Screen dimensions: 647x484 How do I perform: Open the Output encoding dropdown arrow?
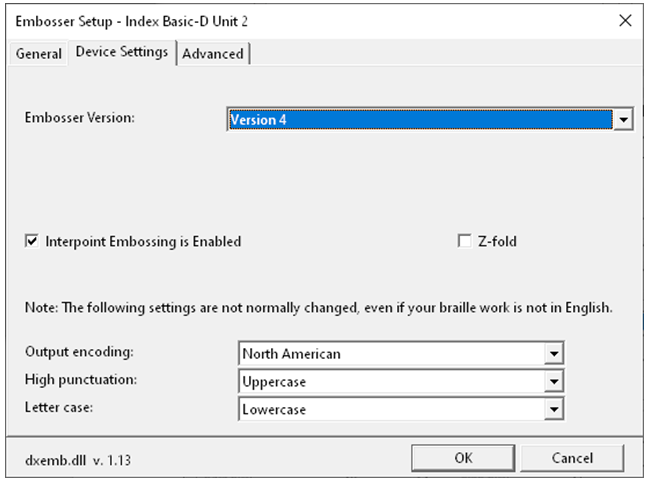pyautogui.click(x=554, y=354)
